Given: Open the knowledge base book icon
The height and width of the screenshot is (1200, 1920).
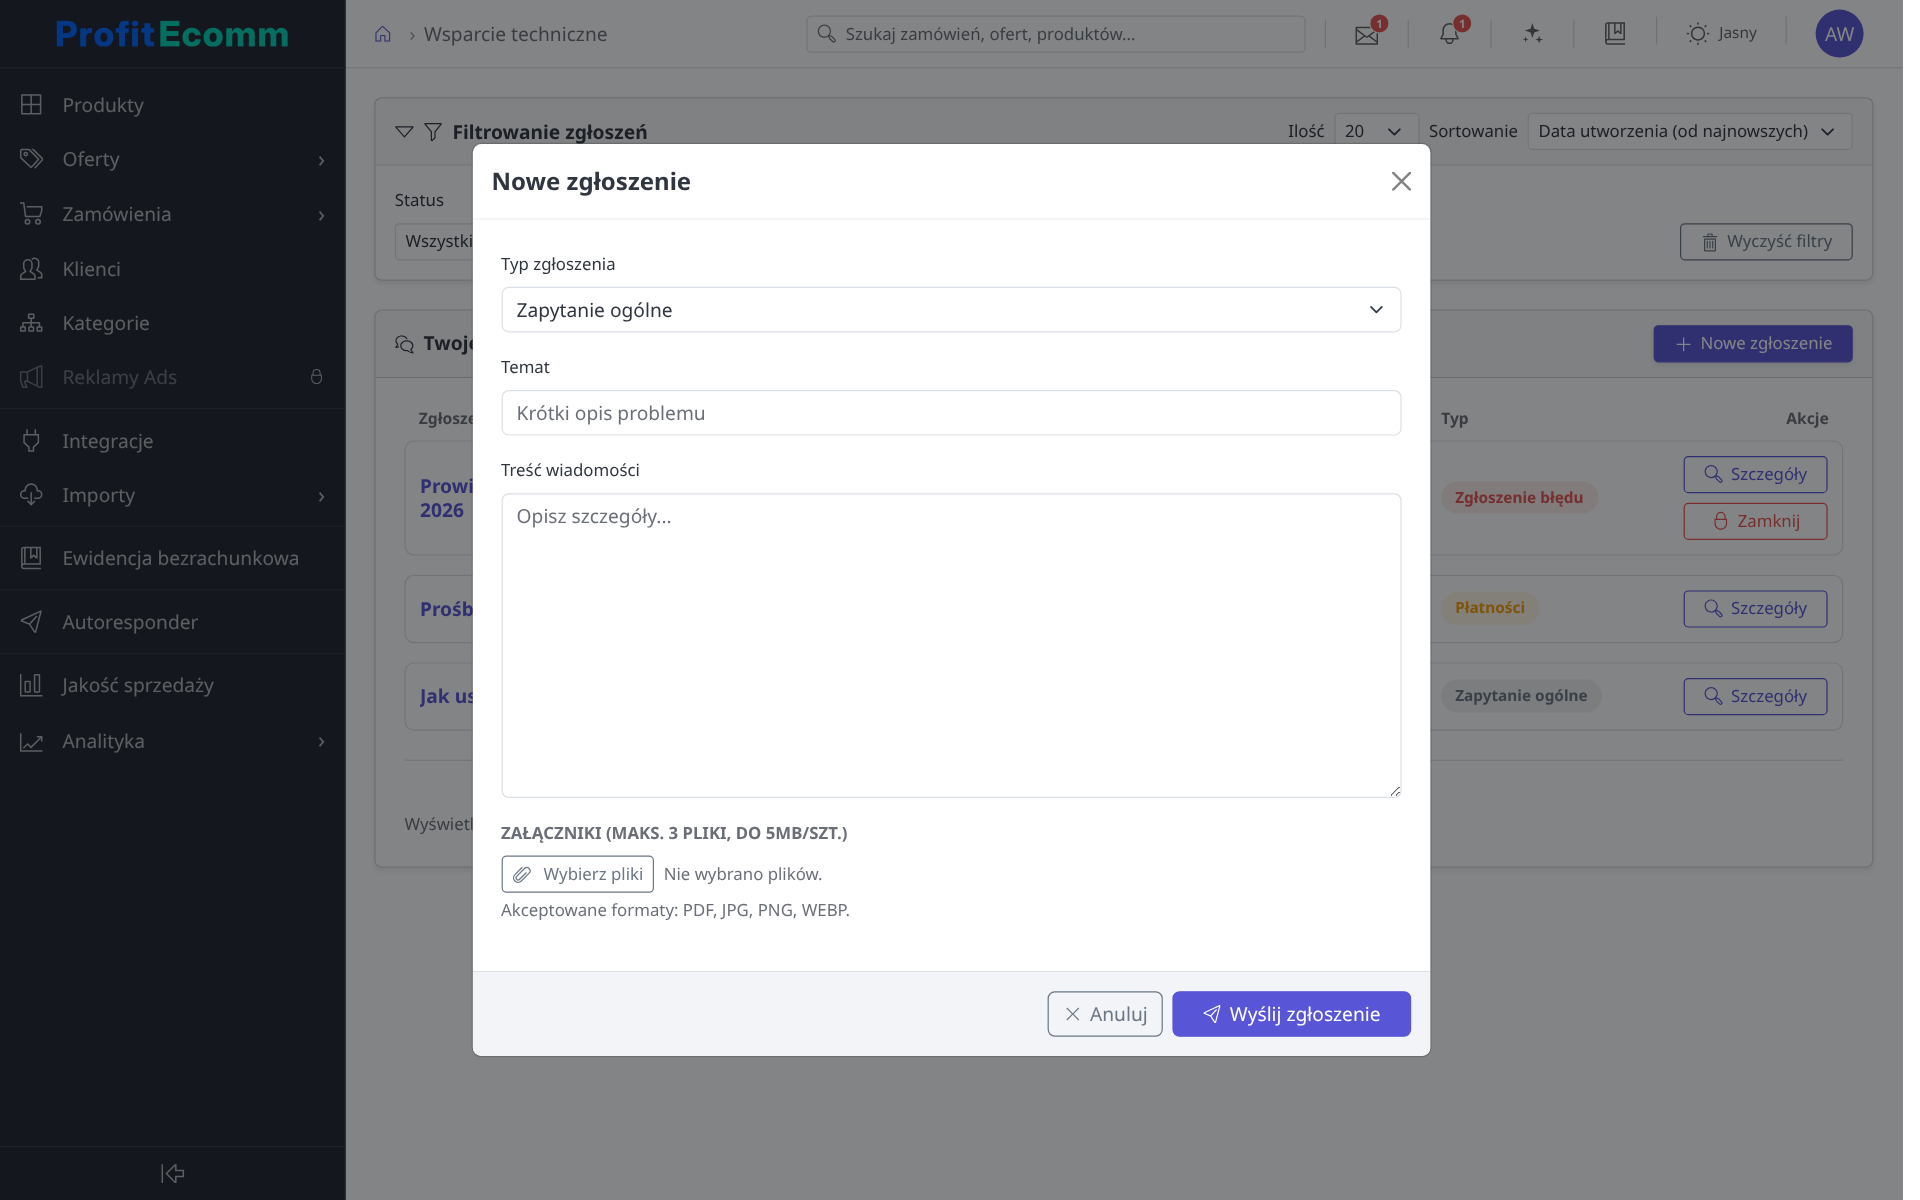Looking at the screenshot, I should [x=1615, y=34].
